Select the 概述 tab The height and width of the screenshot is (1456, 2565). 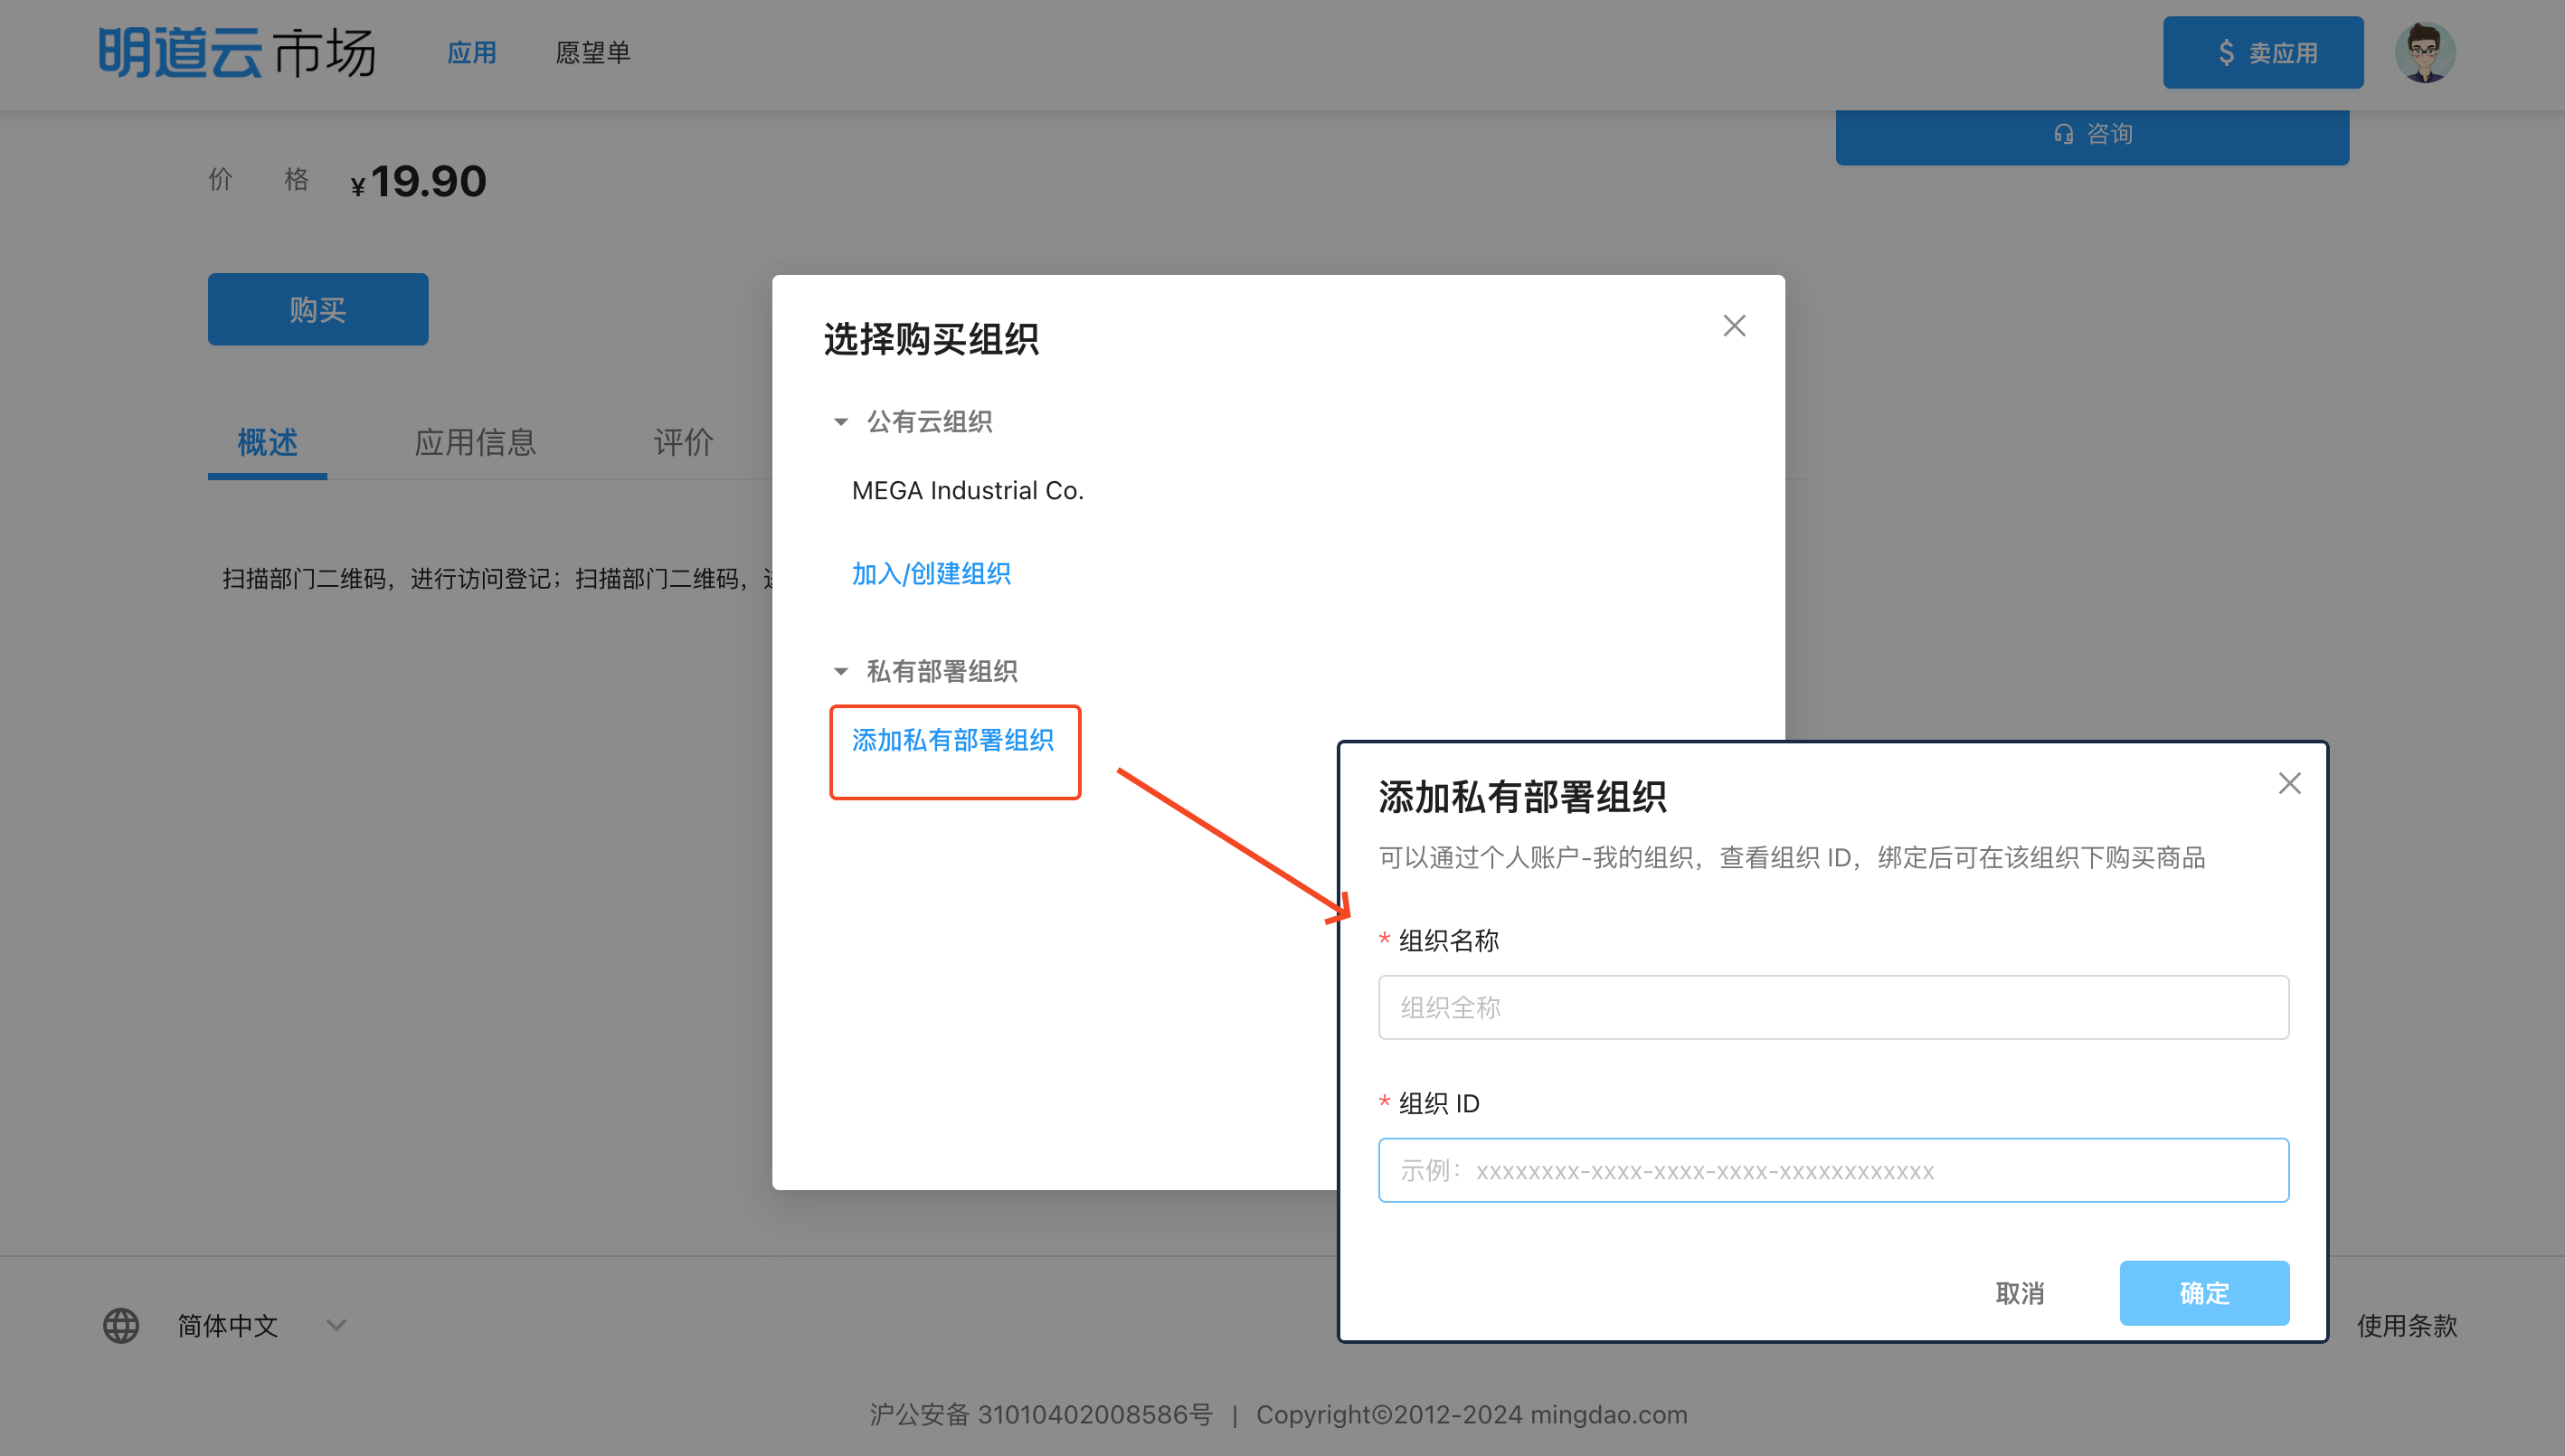267,442
